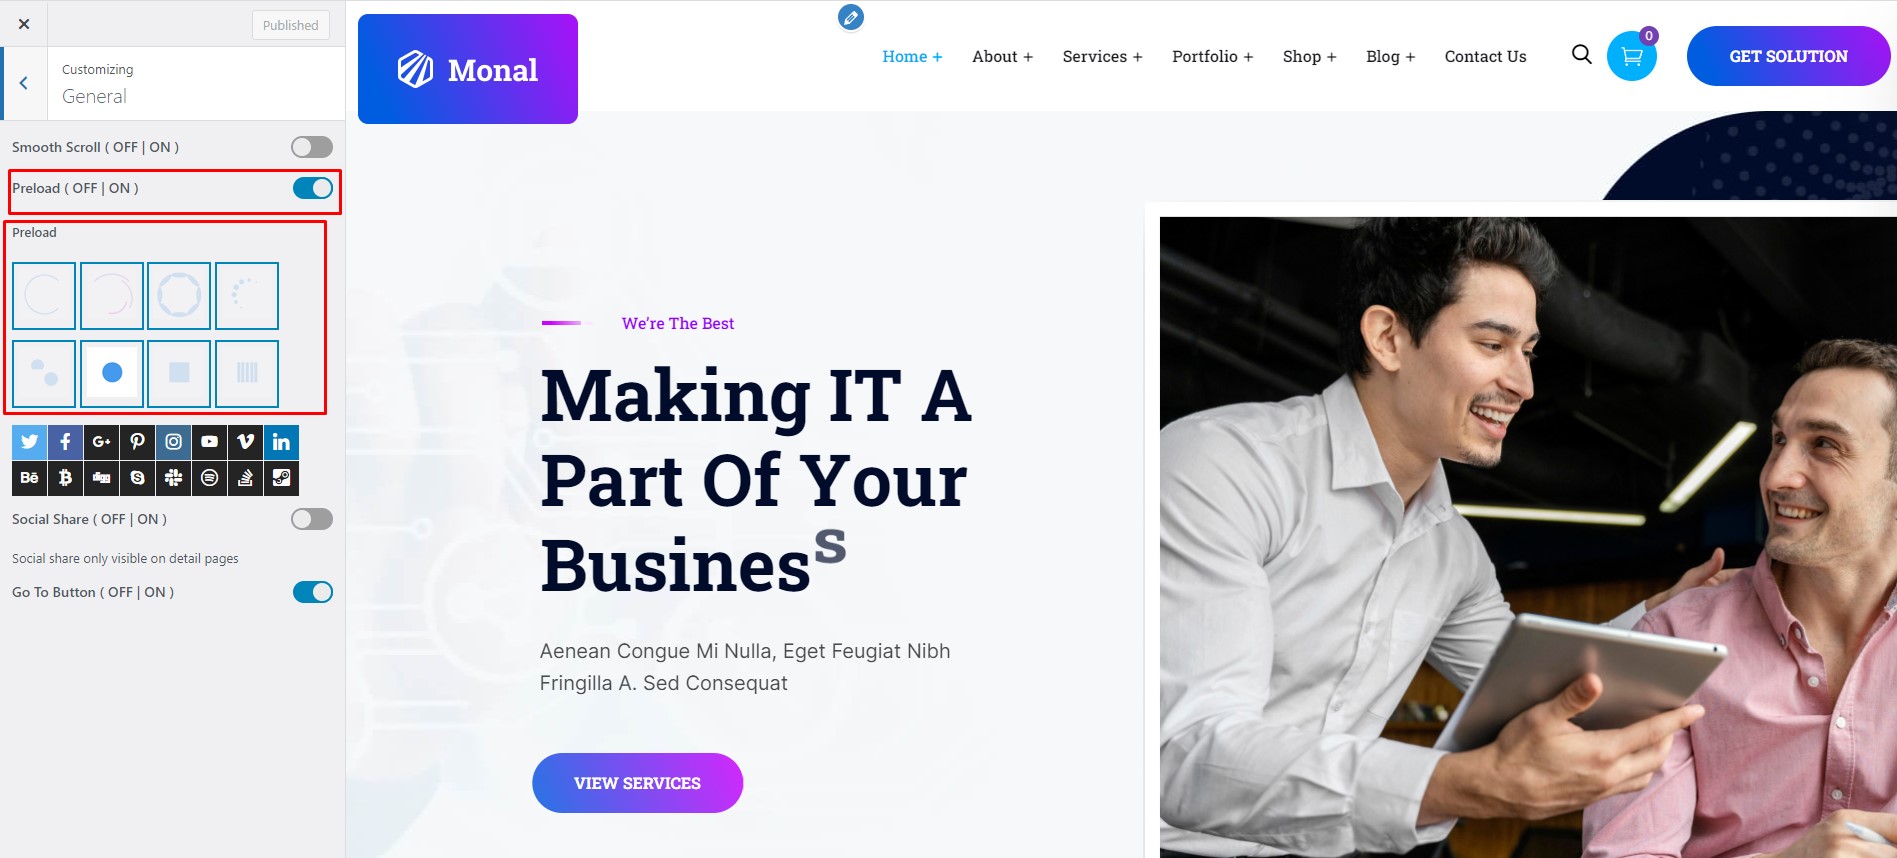Select the solid square preloader style
Screen dimensions: 1897x858
(179, 373)
